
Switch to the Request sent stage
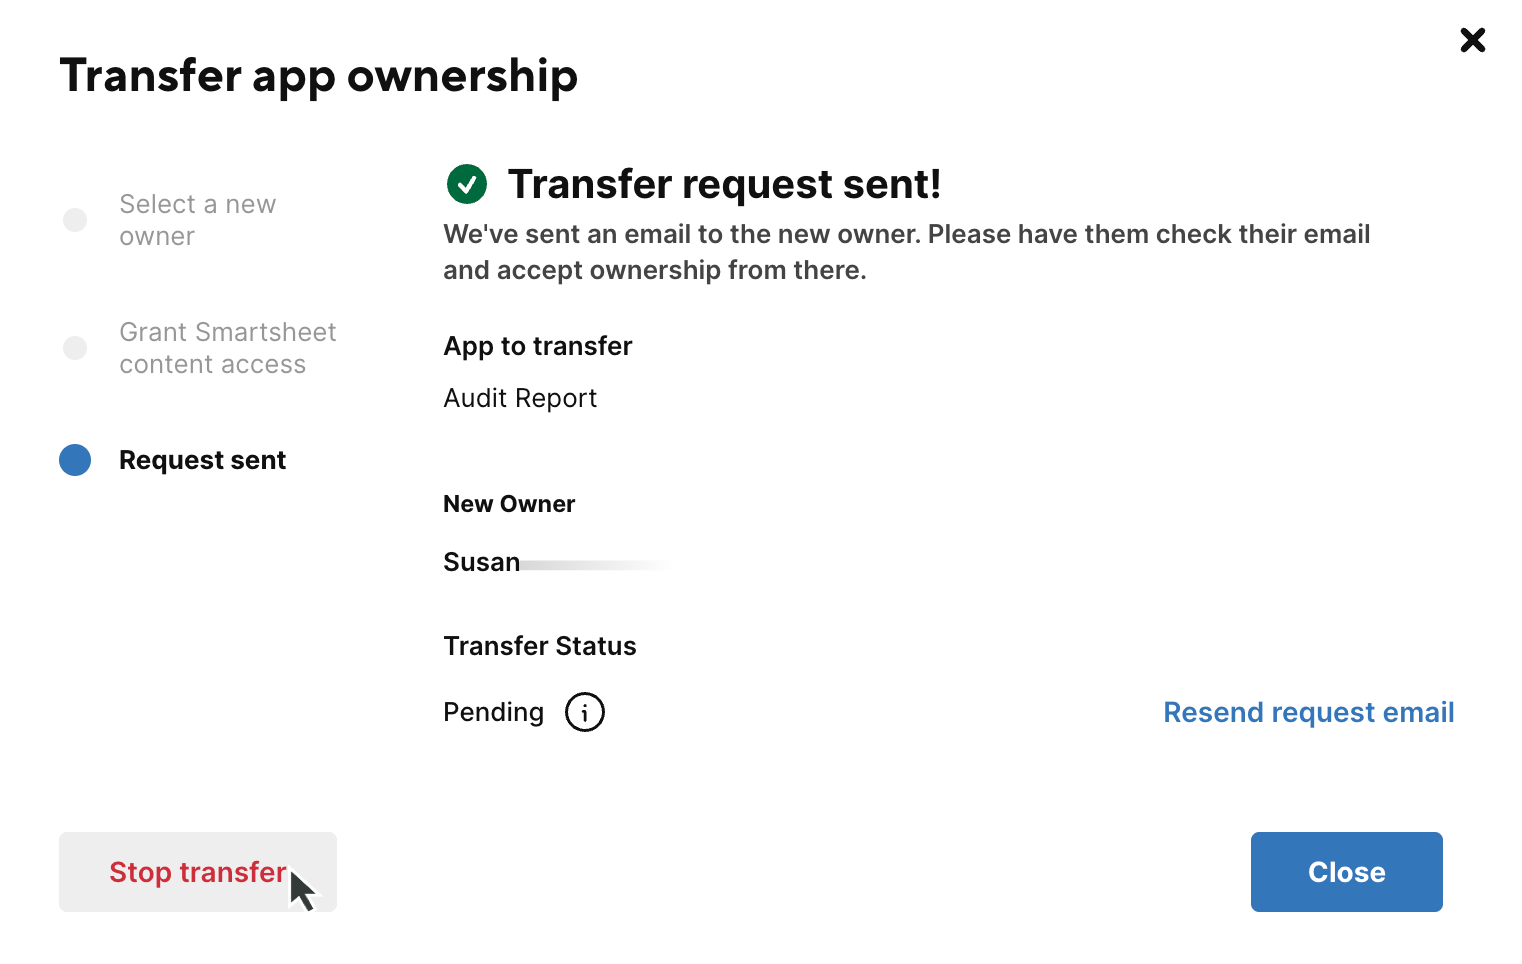coord(202,460)
